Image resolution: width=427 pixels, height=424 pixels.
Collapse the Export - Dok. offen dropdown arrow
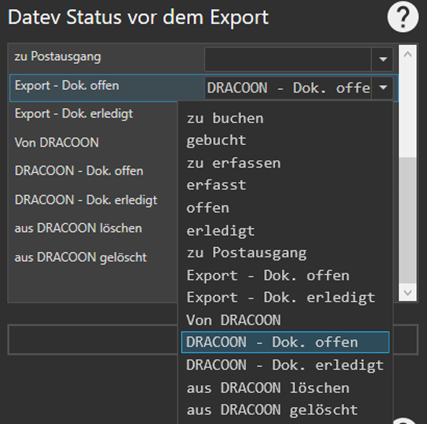[x=383, y=88]
